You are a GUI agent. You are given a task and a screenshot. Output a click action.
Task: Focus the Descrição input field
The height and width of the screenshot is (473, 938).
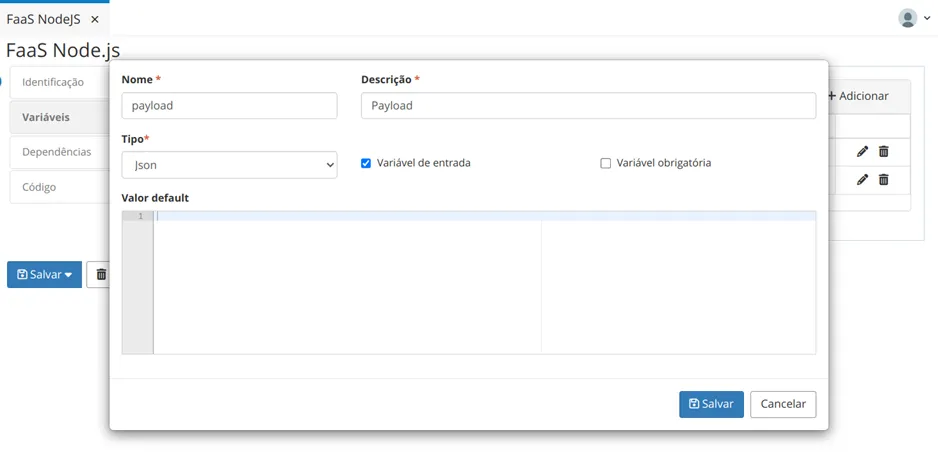pos(588,105)
